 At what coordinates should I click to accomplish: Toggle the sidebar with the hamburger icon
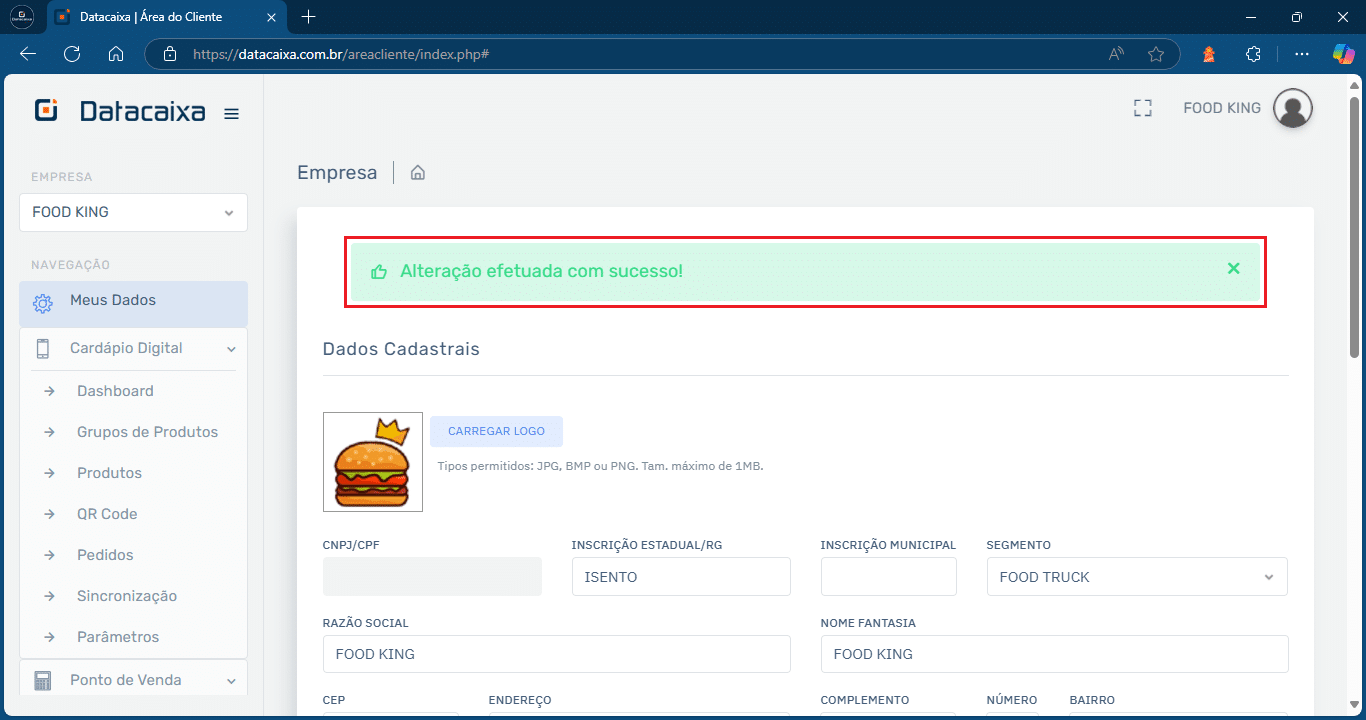pos(231,113)
